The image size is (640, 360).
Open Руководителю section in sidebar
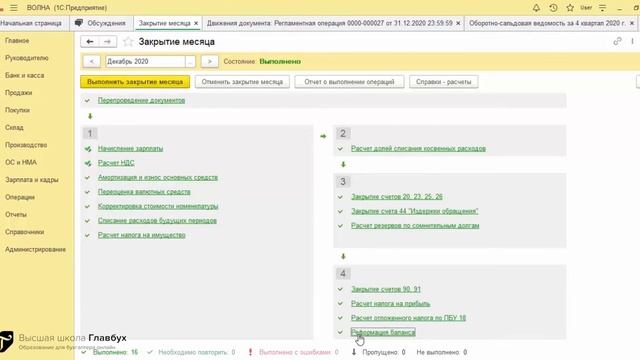click(x=27, y=58)
